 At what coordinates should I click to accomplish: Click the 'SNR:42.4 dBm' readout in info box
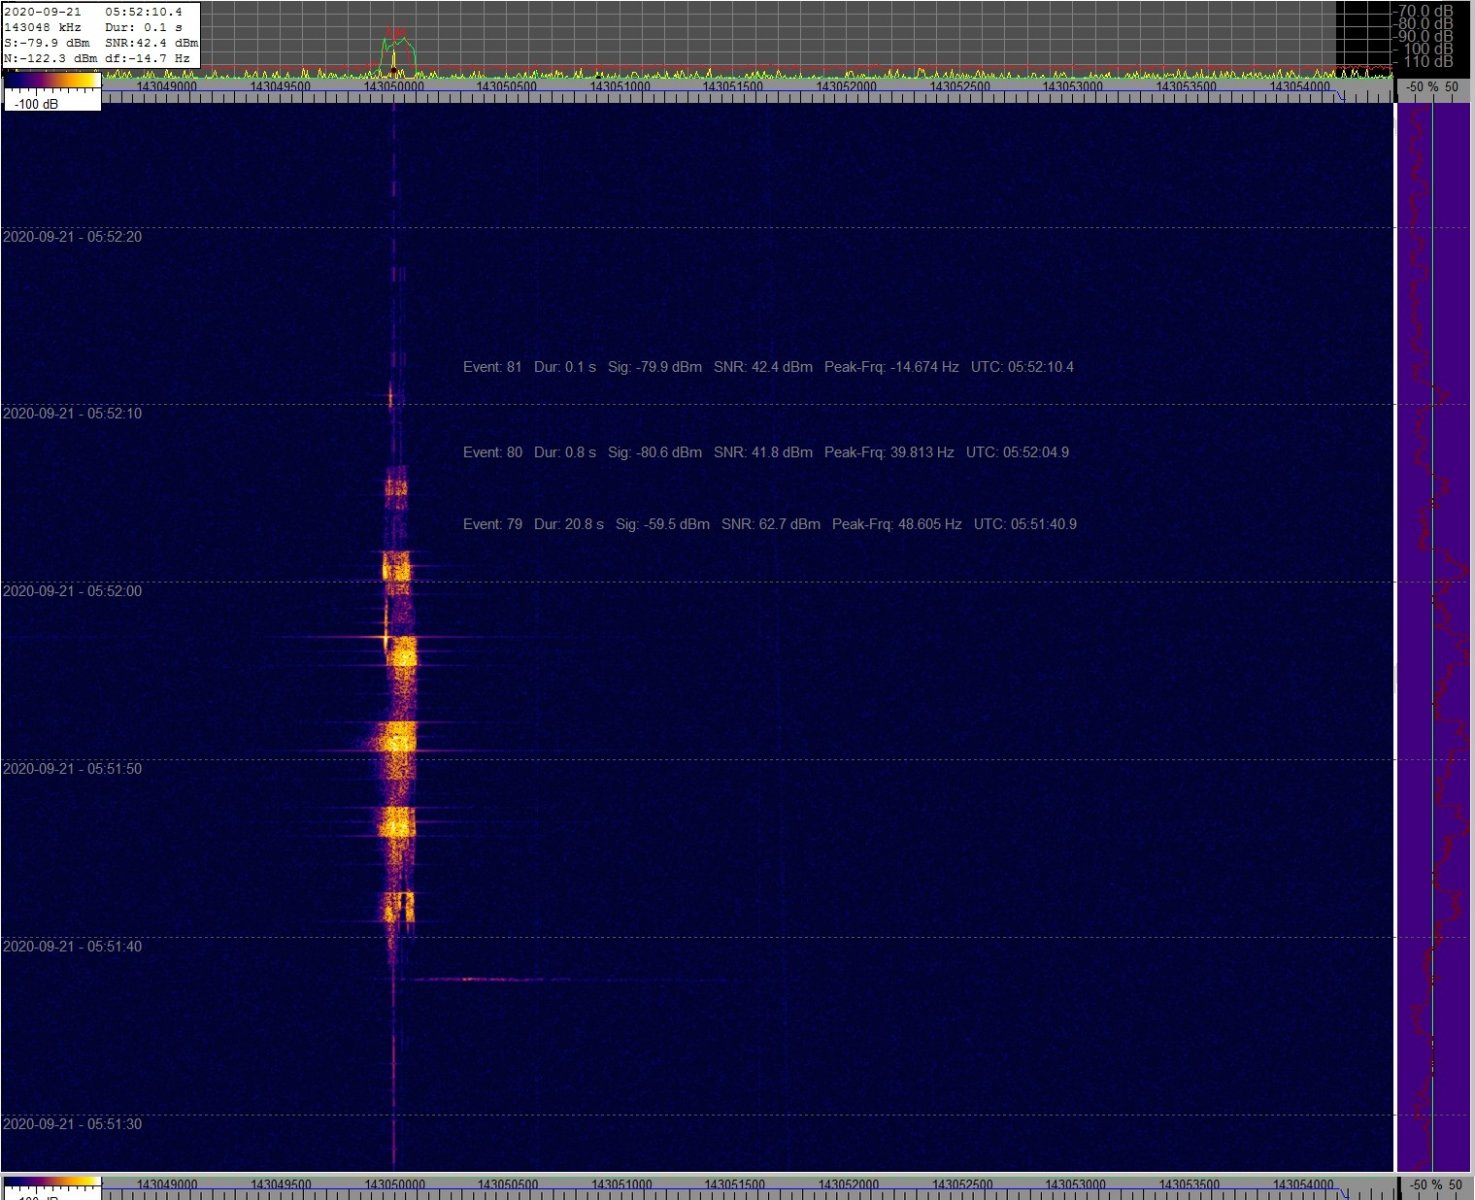(151, 43)
